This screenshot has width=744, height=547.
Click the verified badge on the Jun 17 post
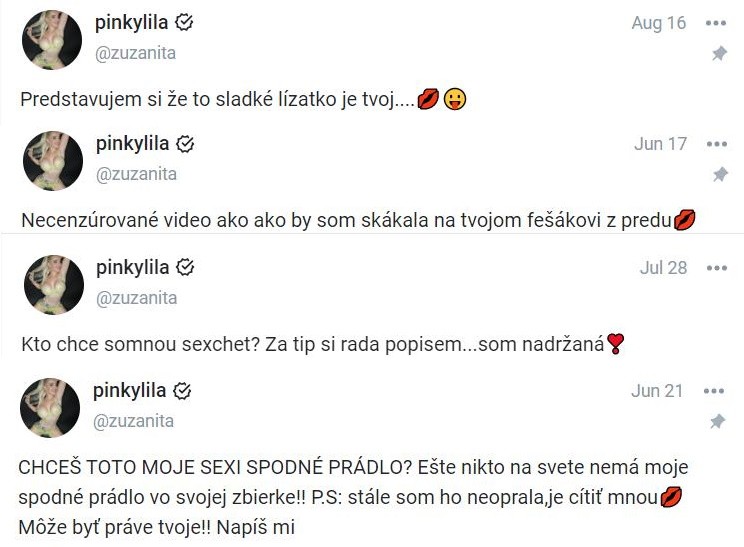(185, 144)
